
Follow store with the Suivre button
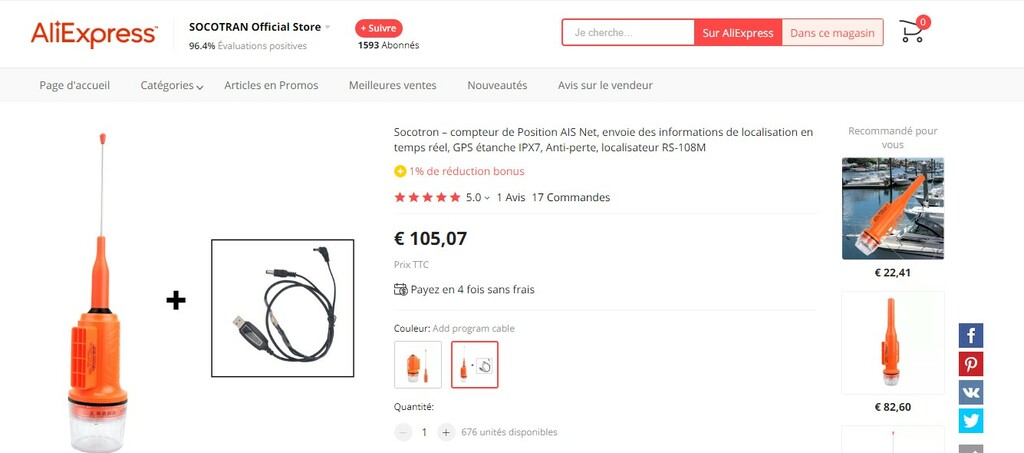tap(379, 28)
